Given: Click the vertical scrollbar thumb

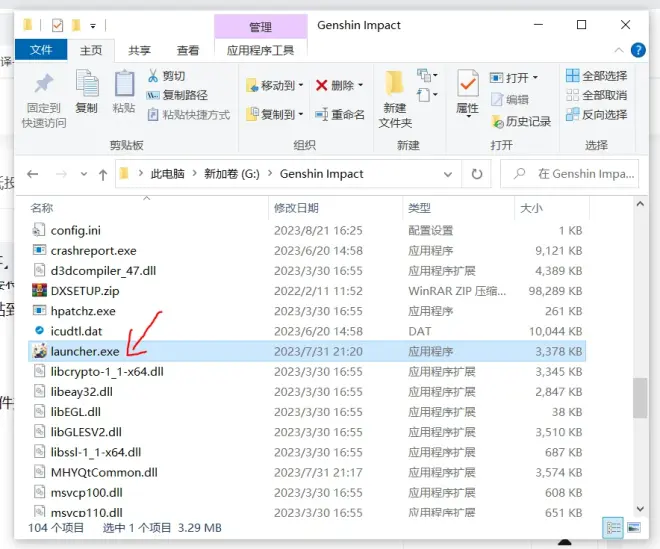Looking at the screenshot, I should pos(640,398).
